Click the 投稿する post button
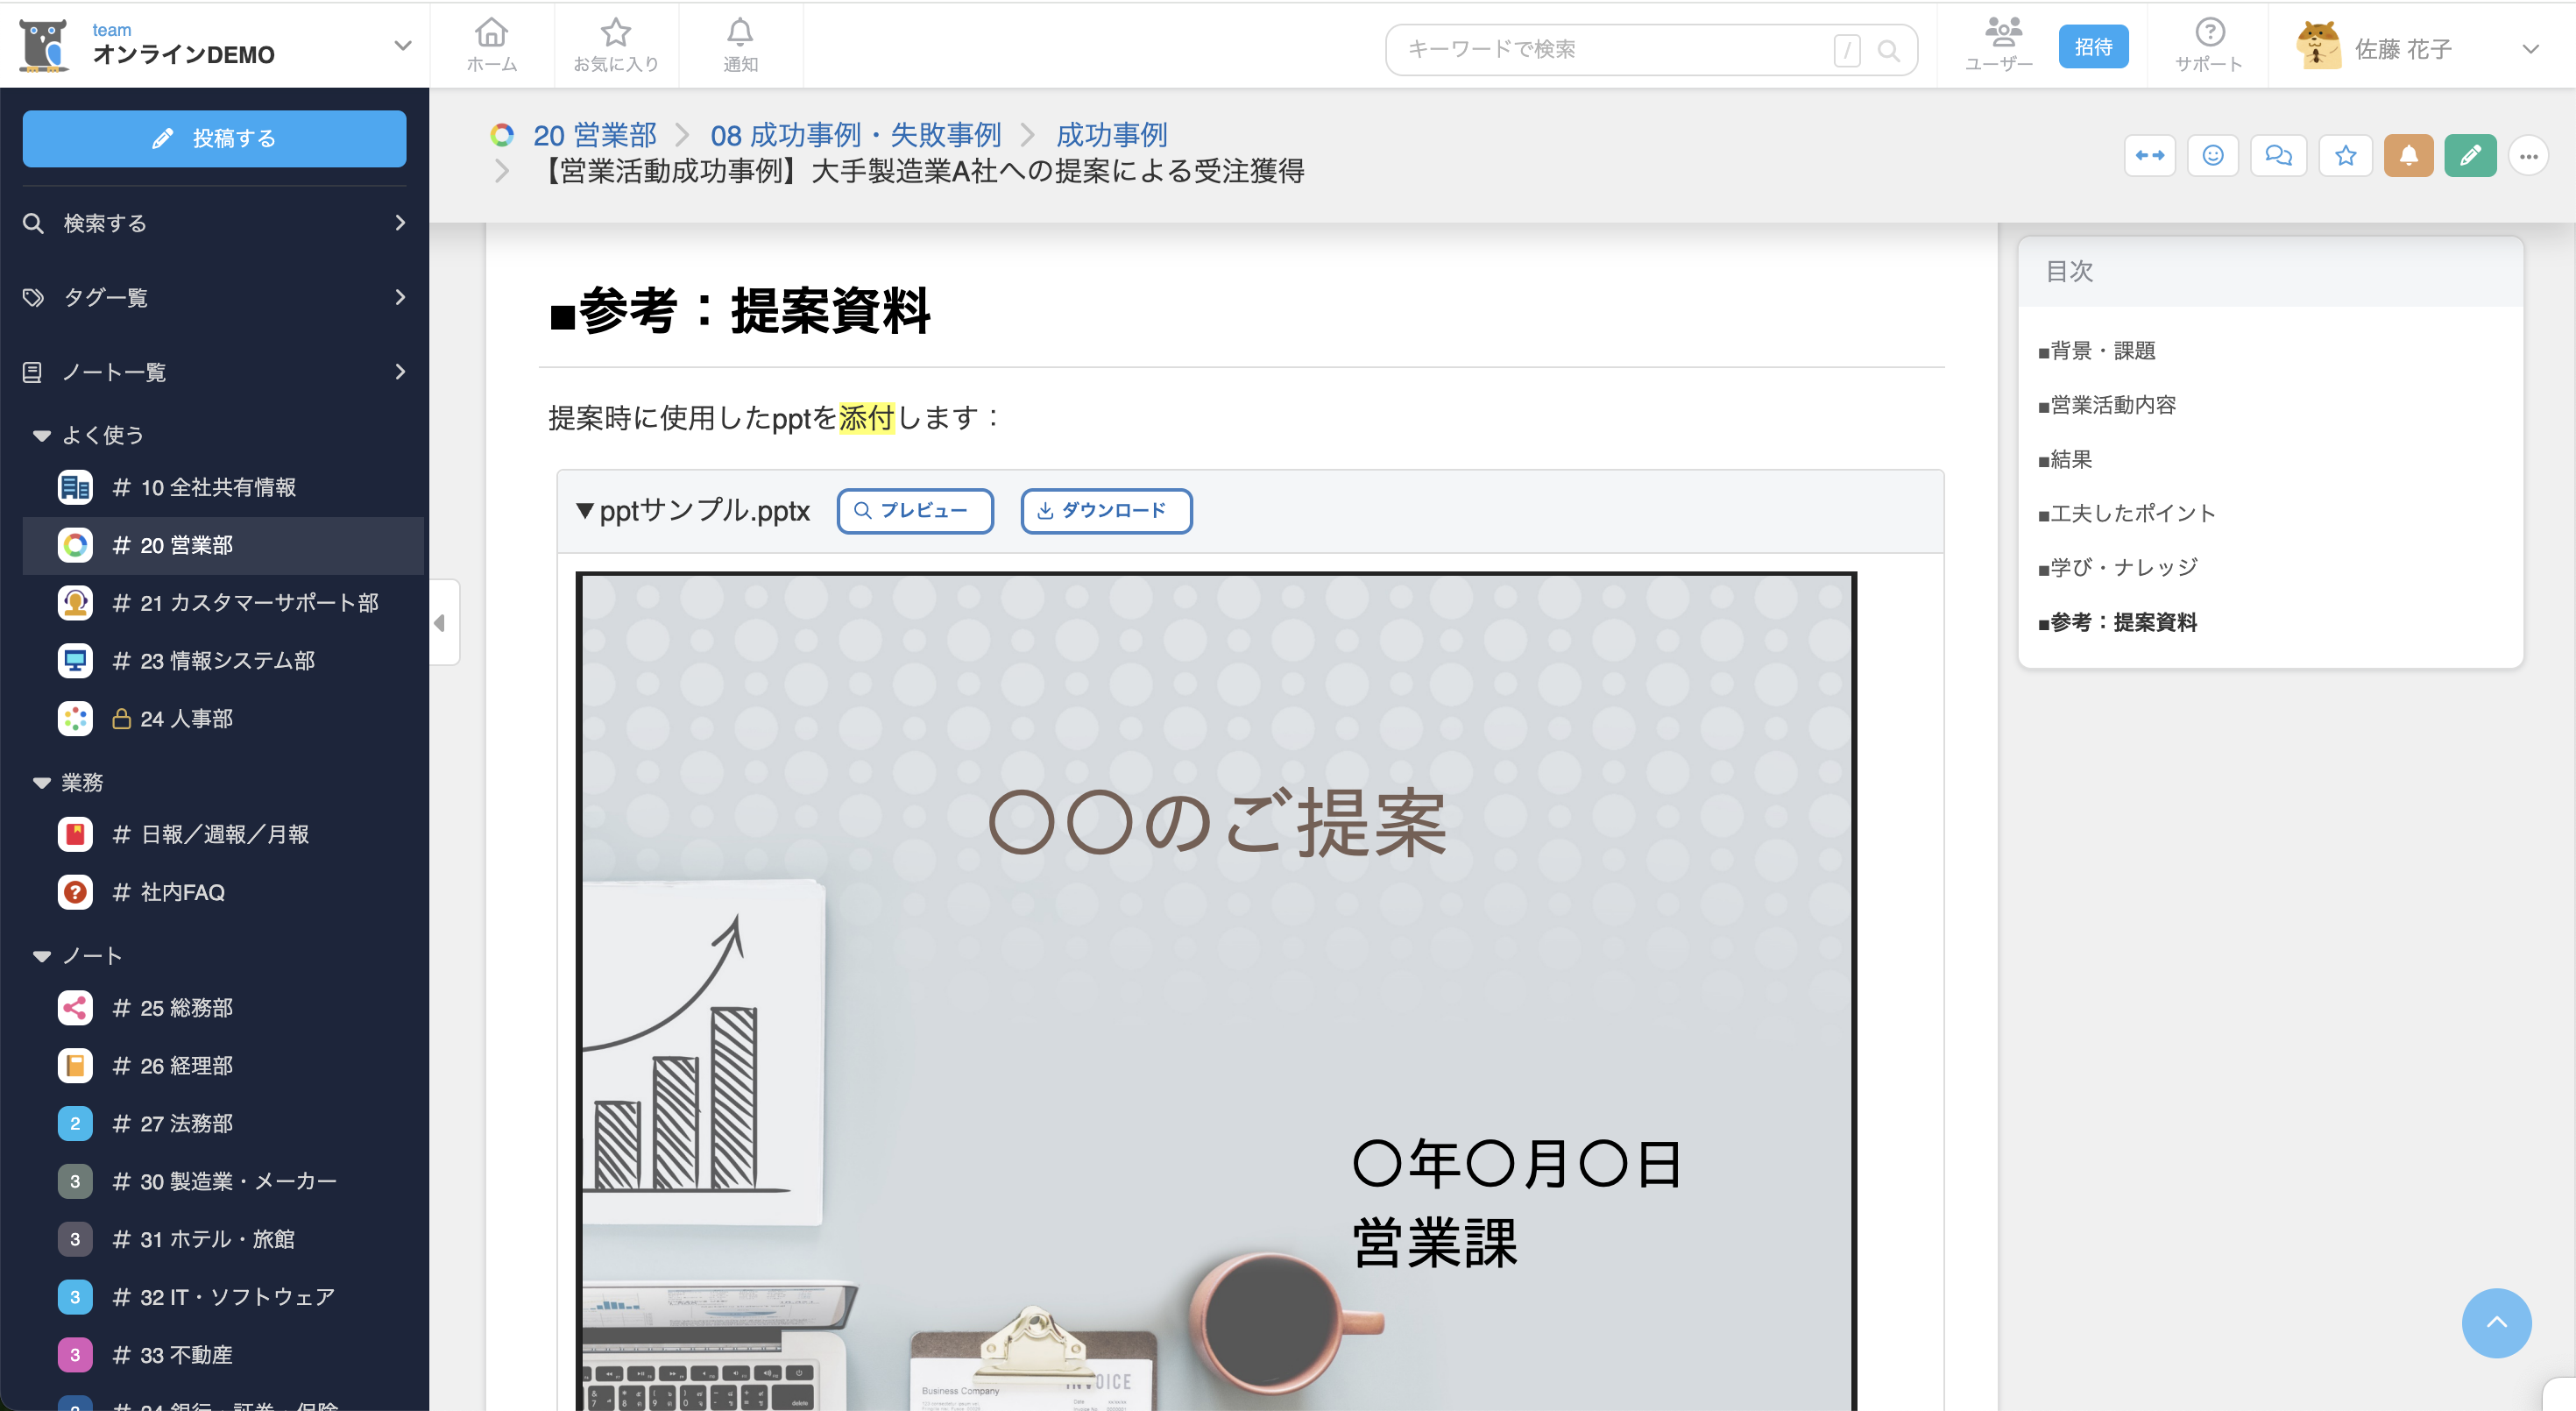 click(x=214, y=138)
